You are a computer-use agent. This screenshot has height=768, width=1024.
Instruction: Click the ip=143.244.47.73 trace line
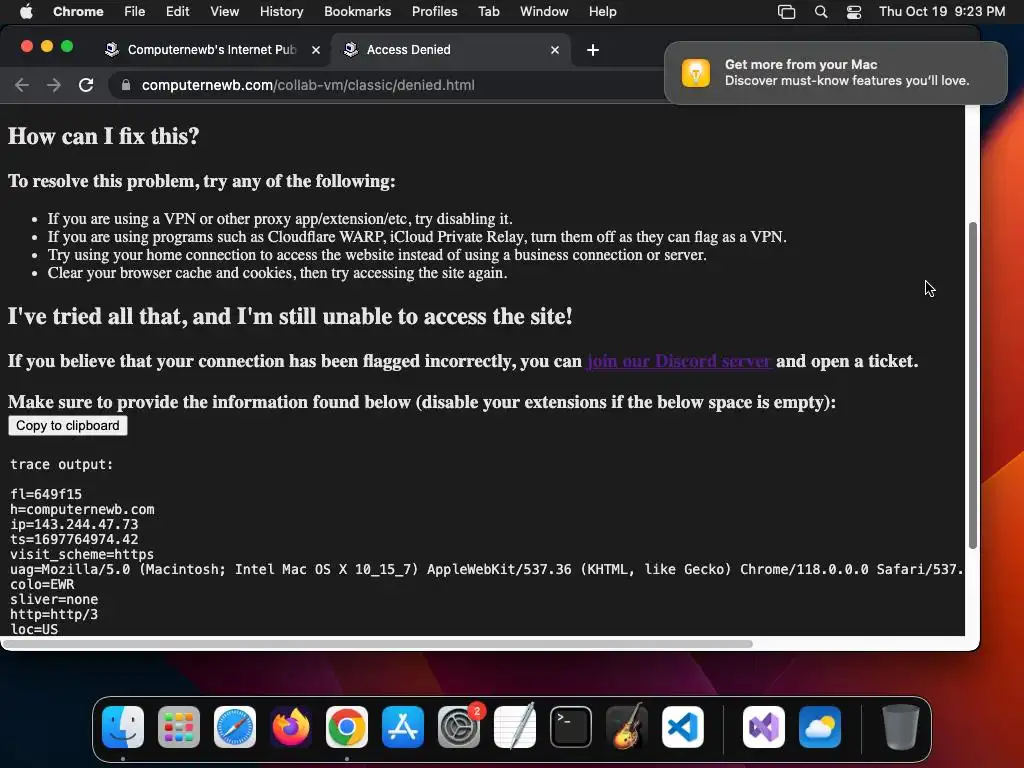click(x=74, y=524)
